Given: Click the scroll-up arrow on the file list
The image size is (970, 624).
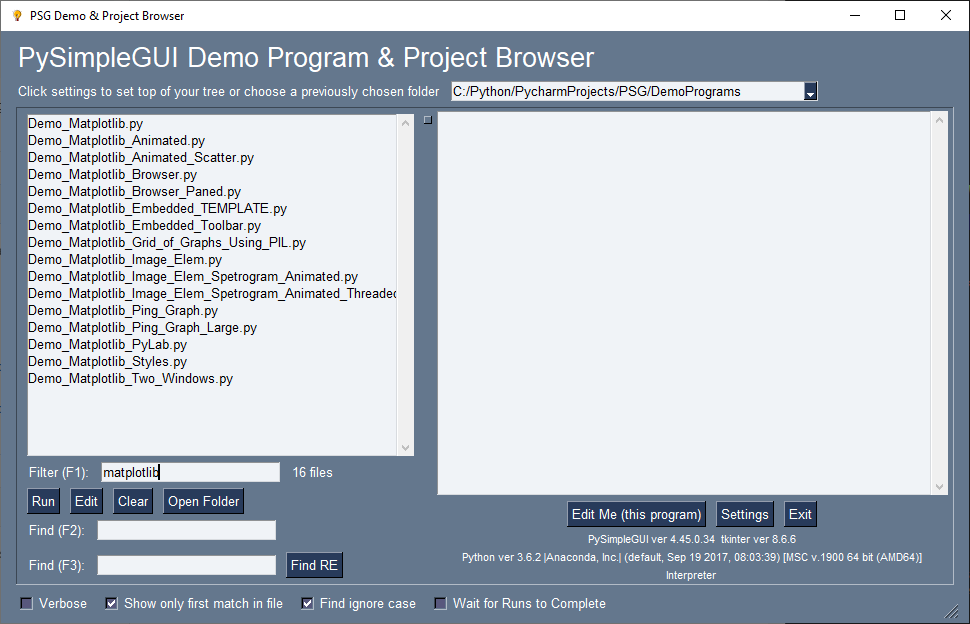Looking at the screenshot, I should pos(406,123).
